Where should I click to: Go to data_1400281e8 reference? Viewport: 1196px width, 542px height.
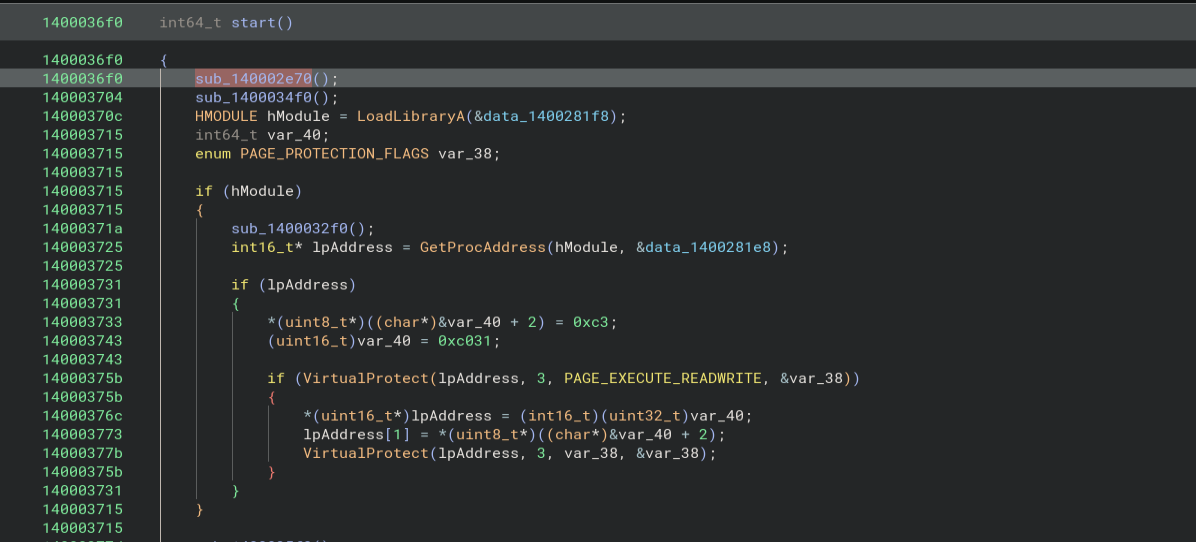(x=706, y=248)
